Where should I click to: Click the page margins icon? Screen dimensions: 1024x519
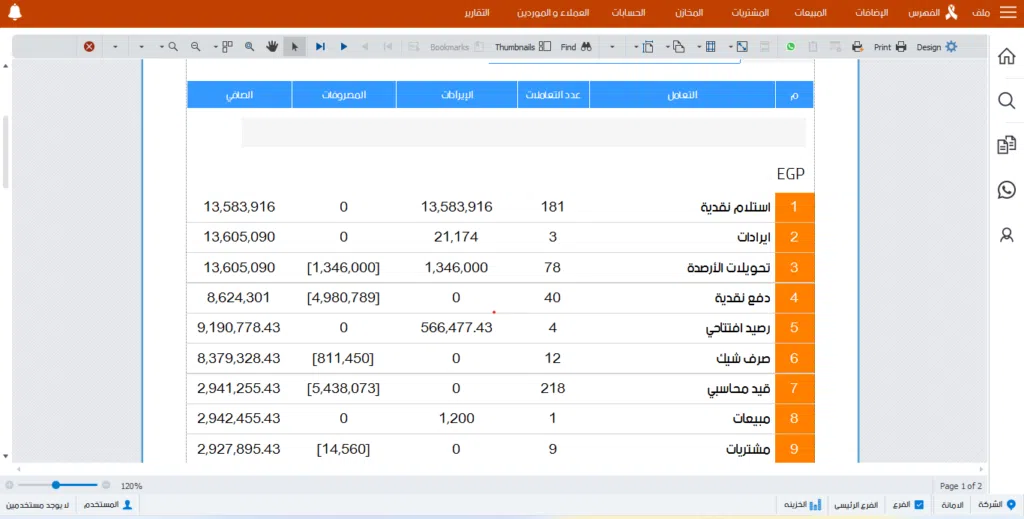point(711,47)
